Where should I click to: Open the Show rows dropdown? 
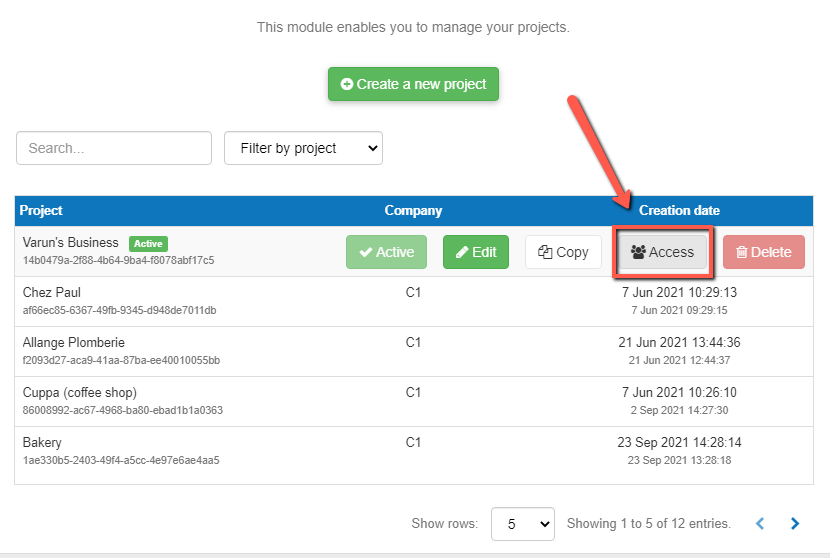click(522, 524)
